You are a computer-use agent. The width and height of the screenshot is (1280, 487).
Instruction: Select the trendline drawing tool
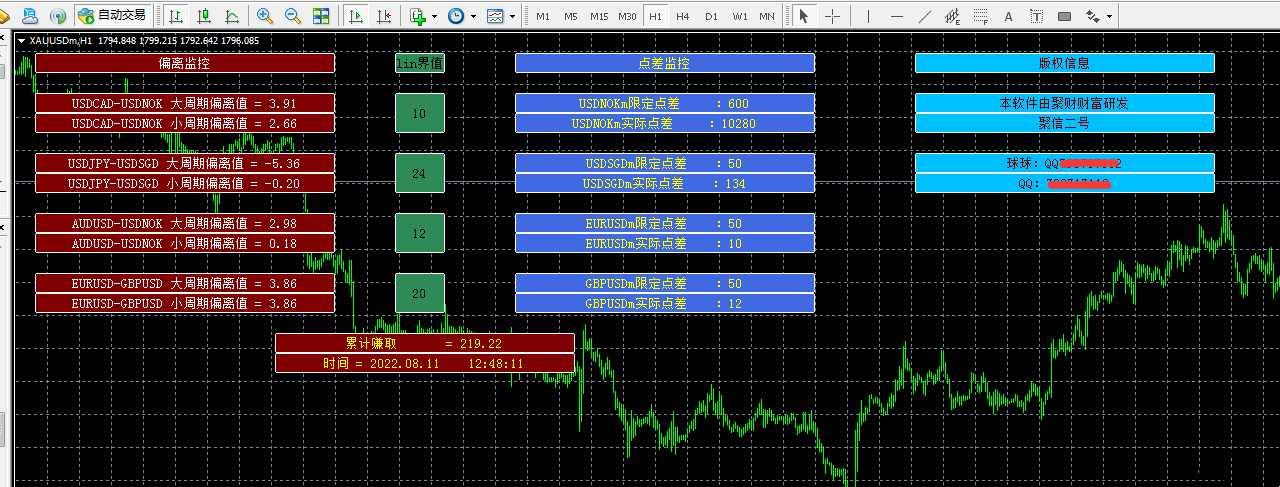(924, 16)
